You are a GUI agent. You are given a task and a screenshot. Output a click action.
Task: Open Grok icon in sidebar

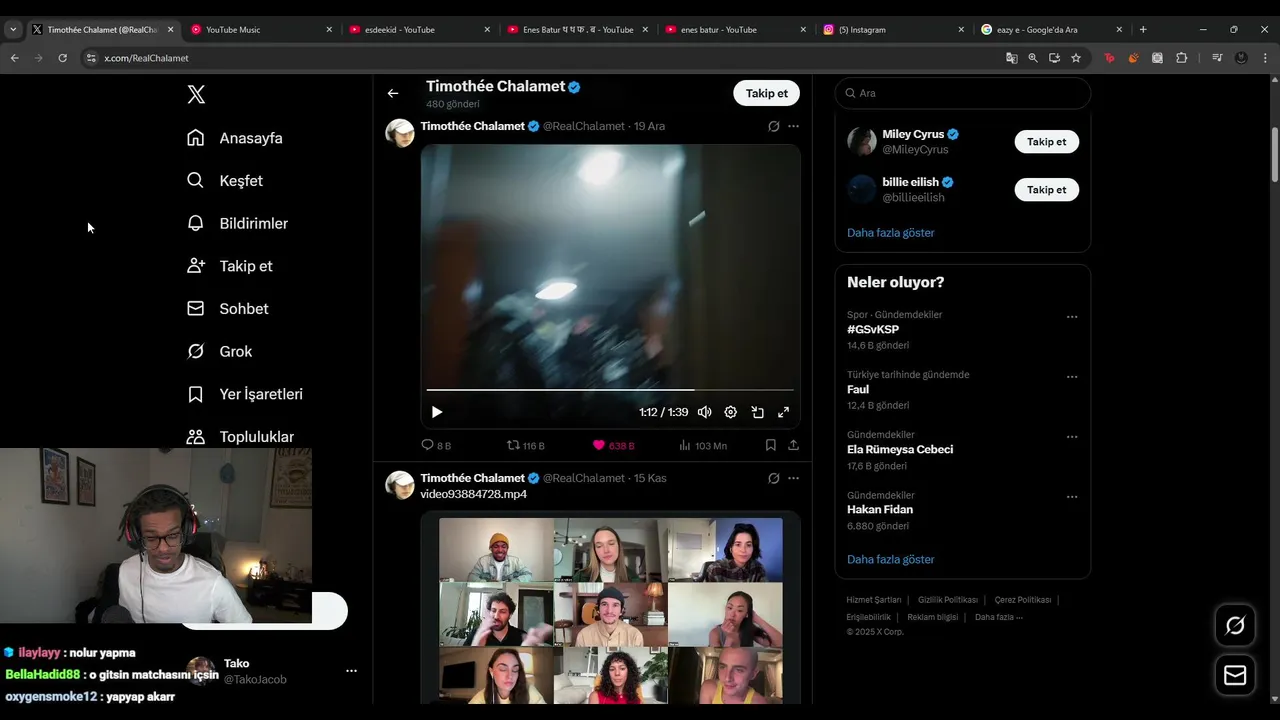click(x=196, y=351)
